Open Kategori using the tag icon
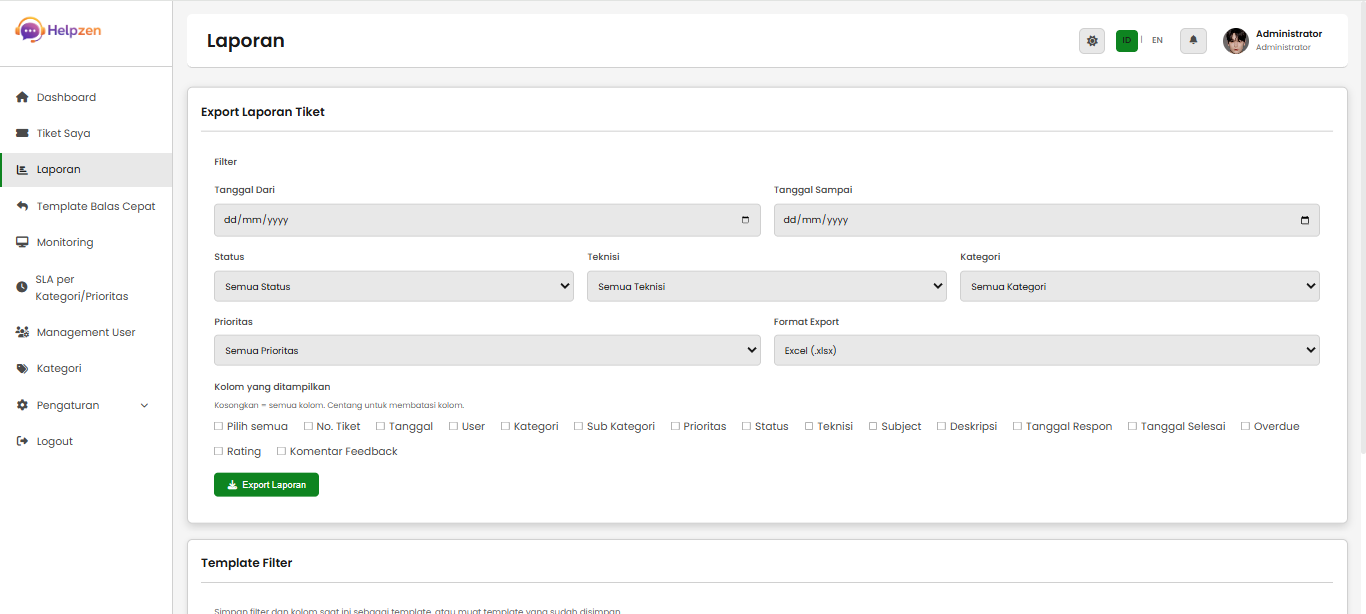The image size is (1366, 614). [21, 367]
